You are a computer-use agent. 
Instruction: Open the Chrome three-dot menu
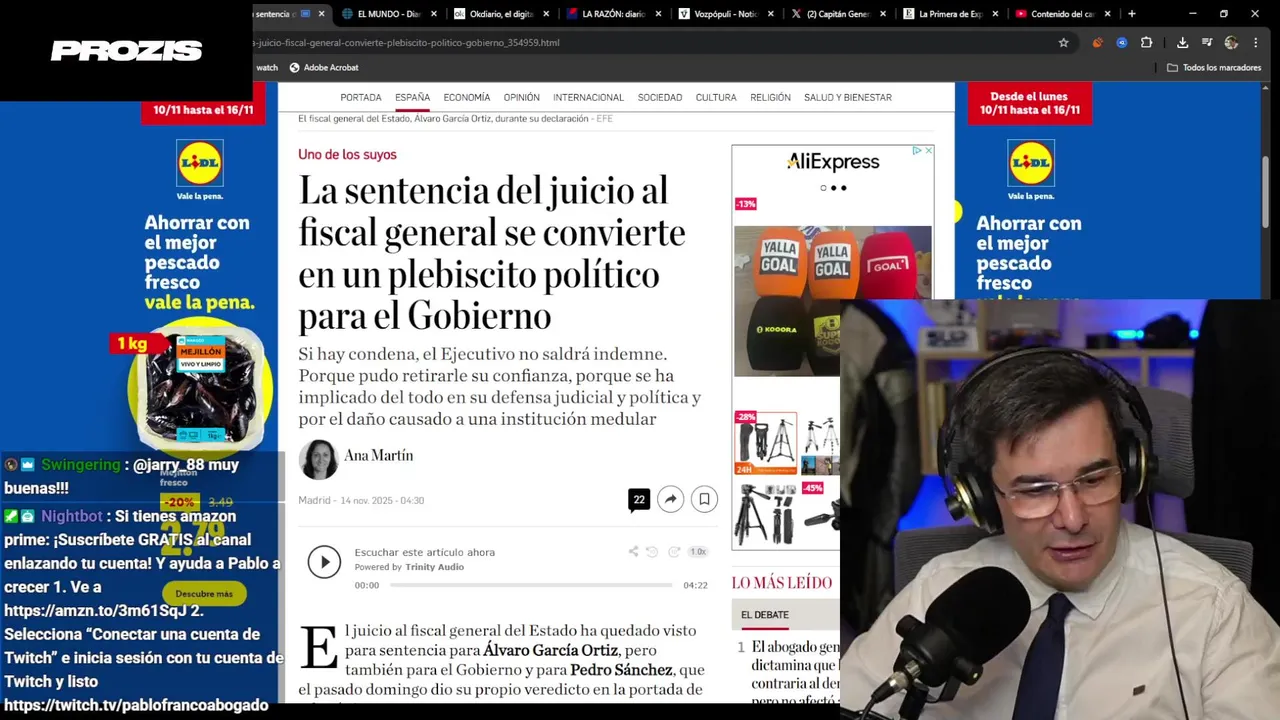click(x=1255, y=43)
